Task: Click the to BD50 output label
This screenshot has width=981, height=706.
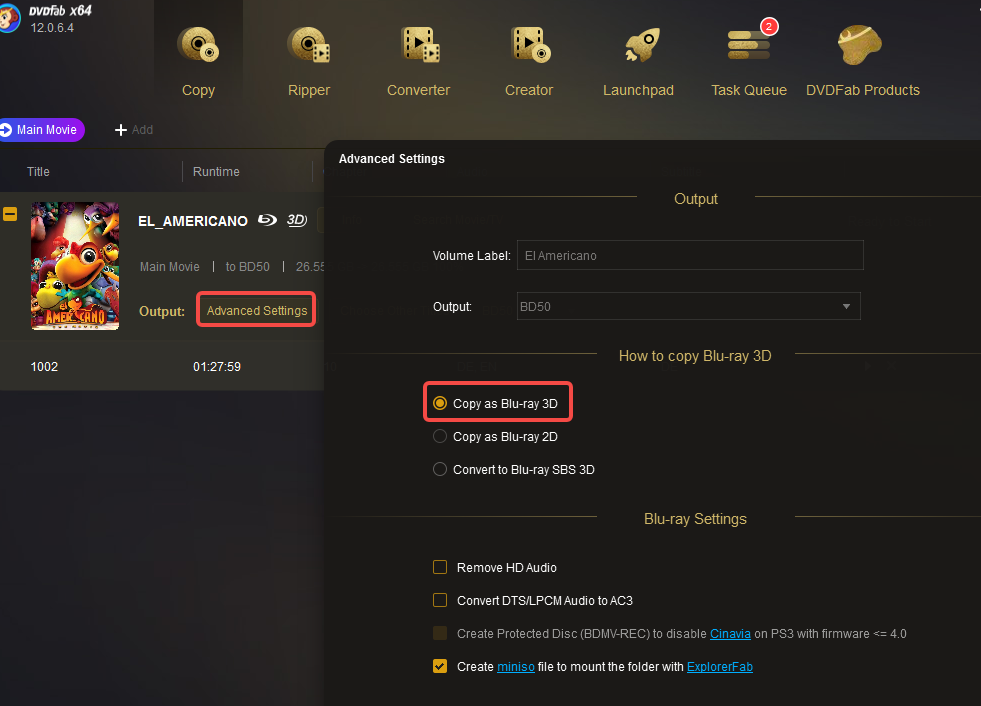Action: click(x=248, y=267)
